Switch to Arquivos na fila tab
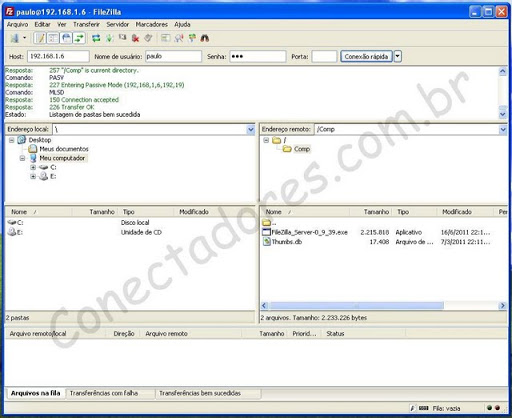The image size is (512, 418). (x=35, y=393)
